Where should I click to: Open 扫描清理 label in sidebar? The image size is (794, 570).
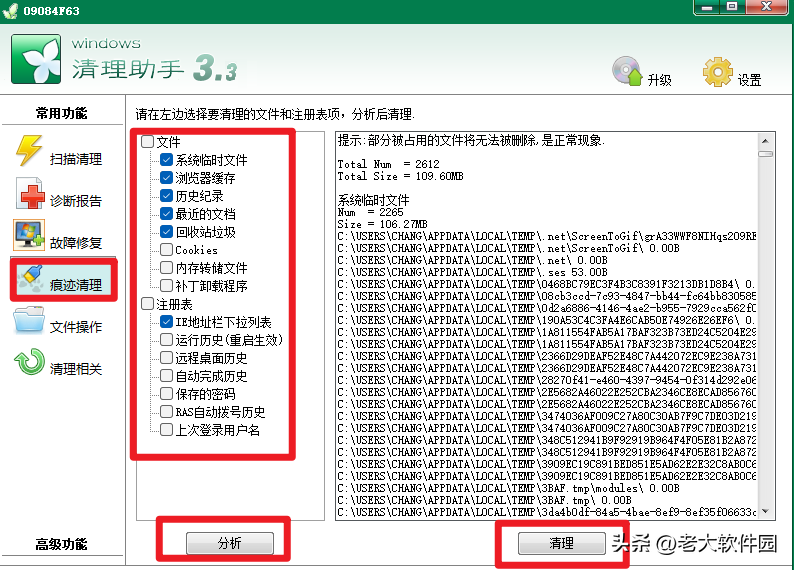coord(76,159)
